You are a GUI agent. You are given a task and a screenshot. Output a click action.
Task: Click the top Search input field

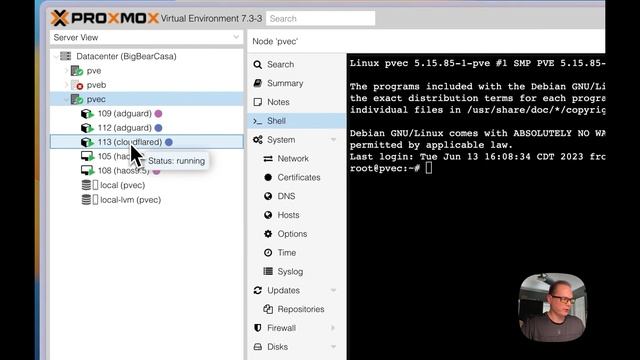[320, 18]
